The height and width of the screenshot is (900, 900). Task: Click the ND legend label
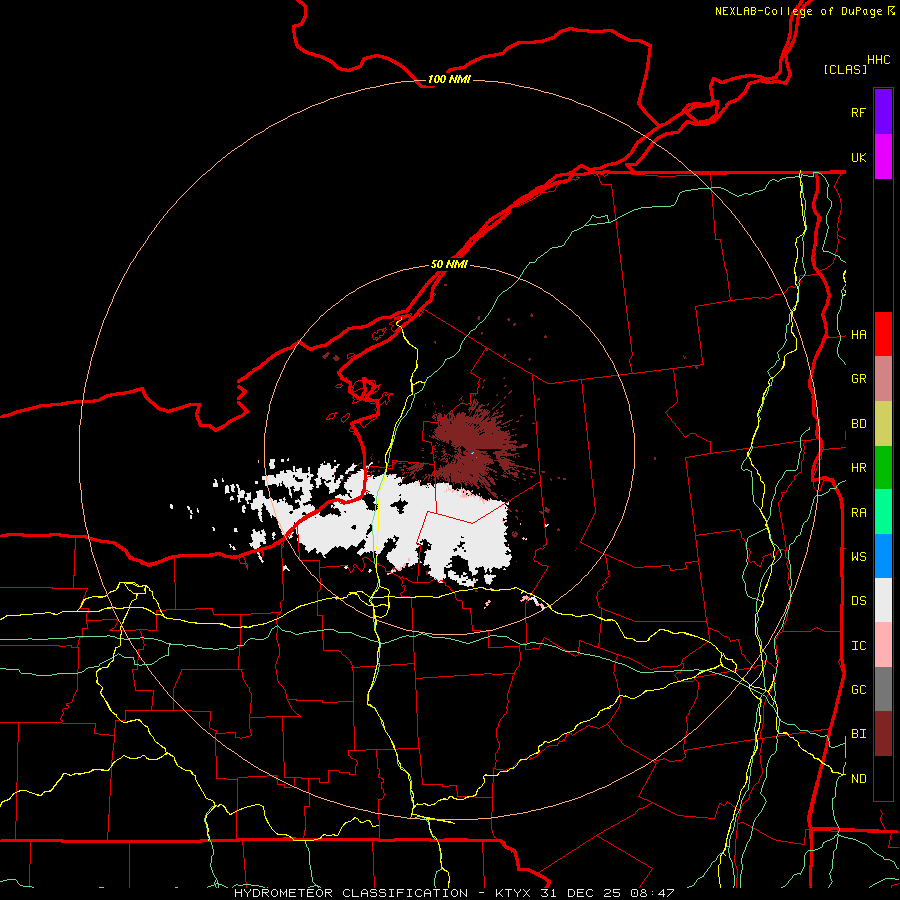coord(858,779)
